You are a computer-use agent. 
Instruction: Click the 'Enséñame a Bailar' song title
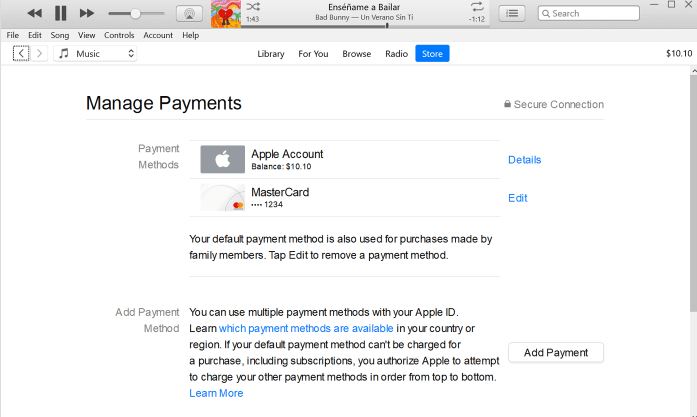point(364,7)
